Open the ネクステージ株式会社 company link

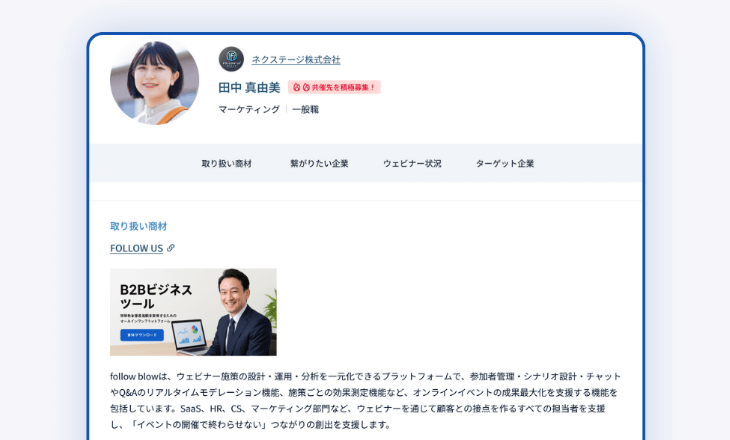coord(296,60)
